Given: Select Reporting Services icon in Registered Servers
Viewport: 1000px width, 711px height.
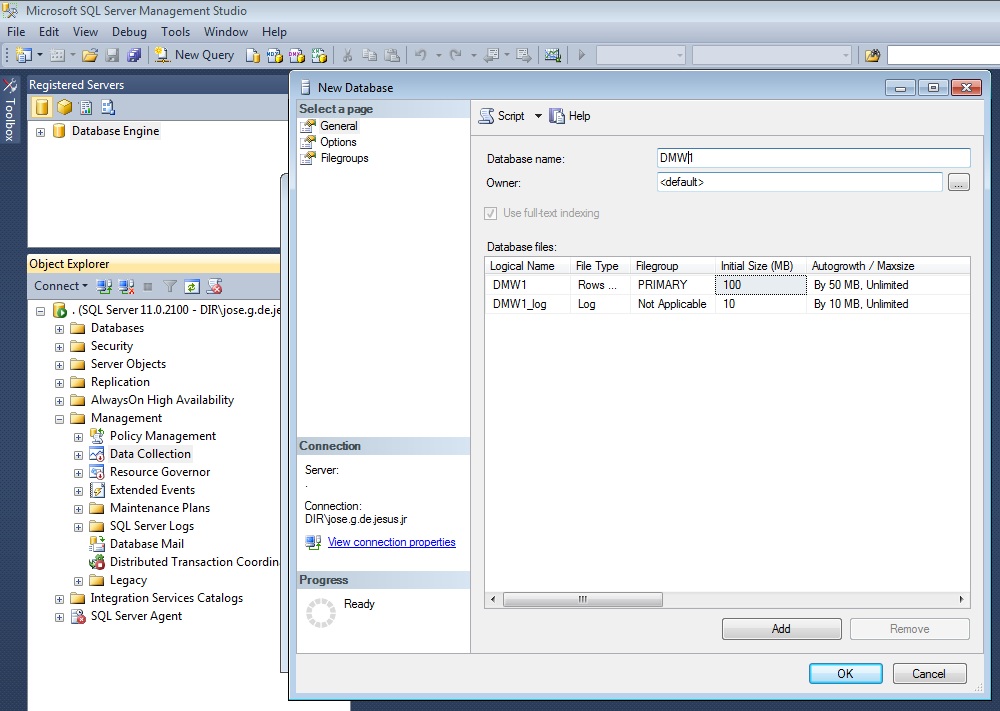Looking at the screenshot, I should [86, 107].
